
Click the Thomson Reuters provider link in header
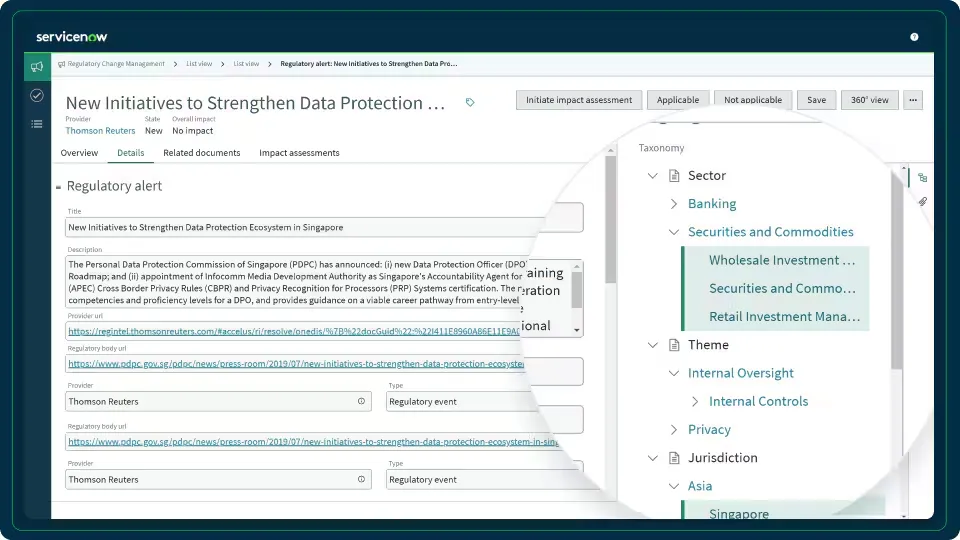pyautogui.click(x=100, y=131)
